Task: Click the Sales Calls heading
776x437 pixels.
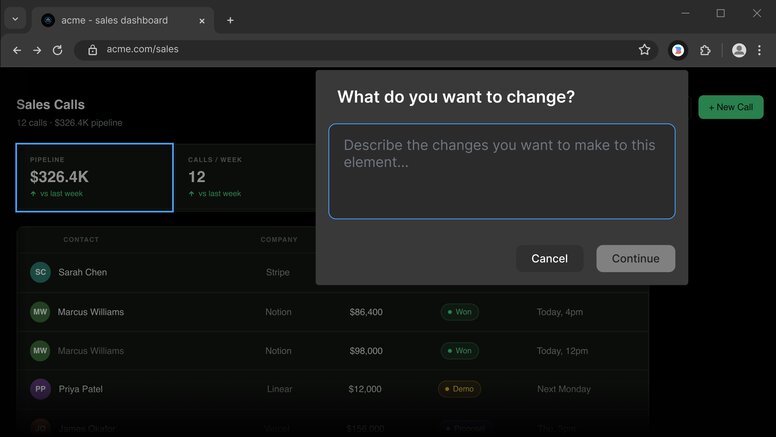Action: tap(50, 104)
